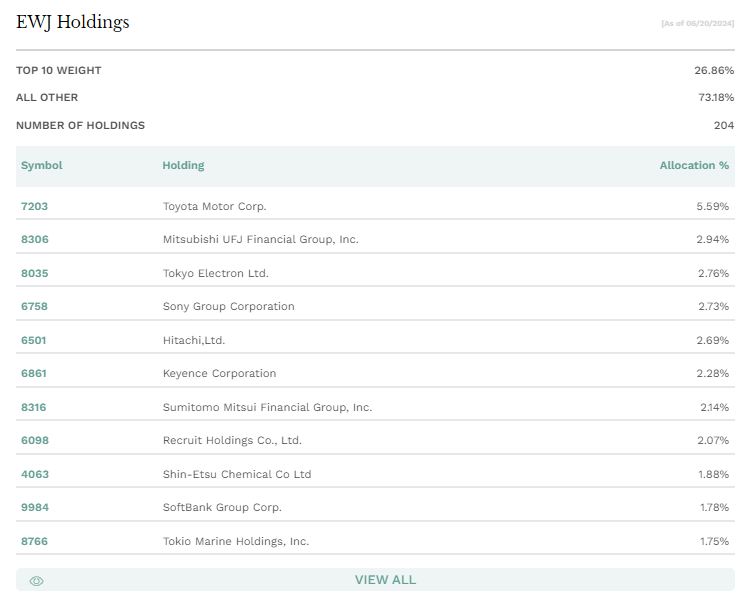Screen dimensions: 750x595
Task: Open ticker symbol 8316 link
Action: tap(33, 407)
